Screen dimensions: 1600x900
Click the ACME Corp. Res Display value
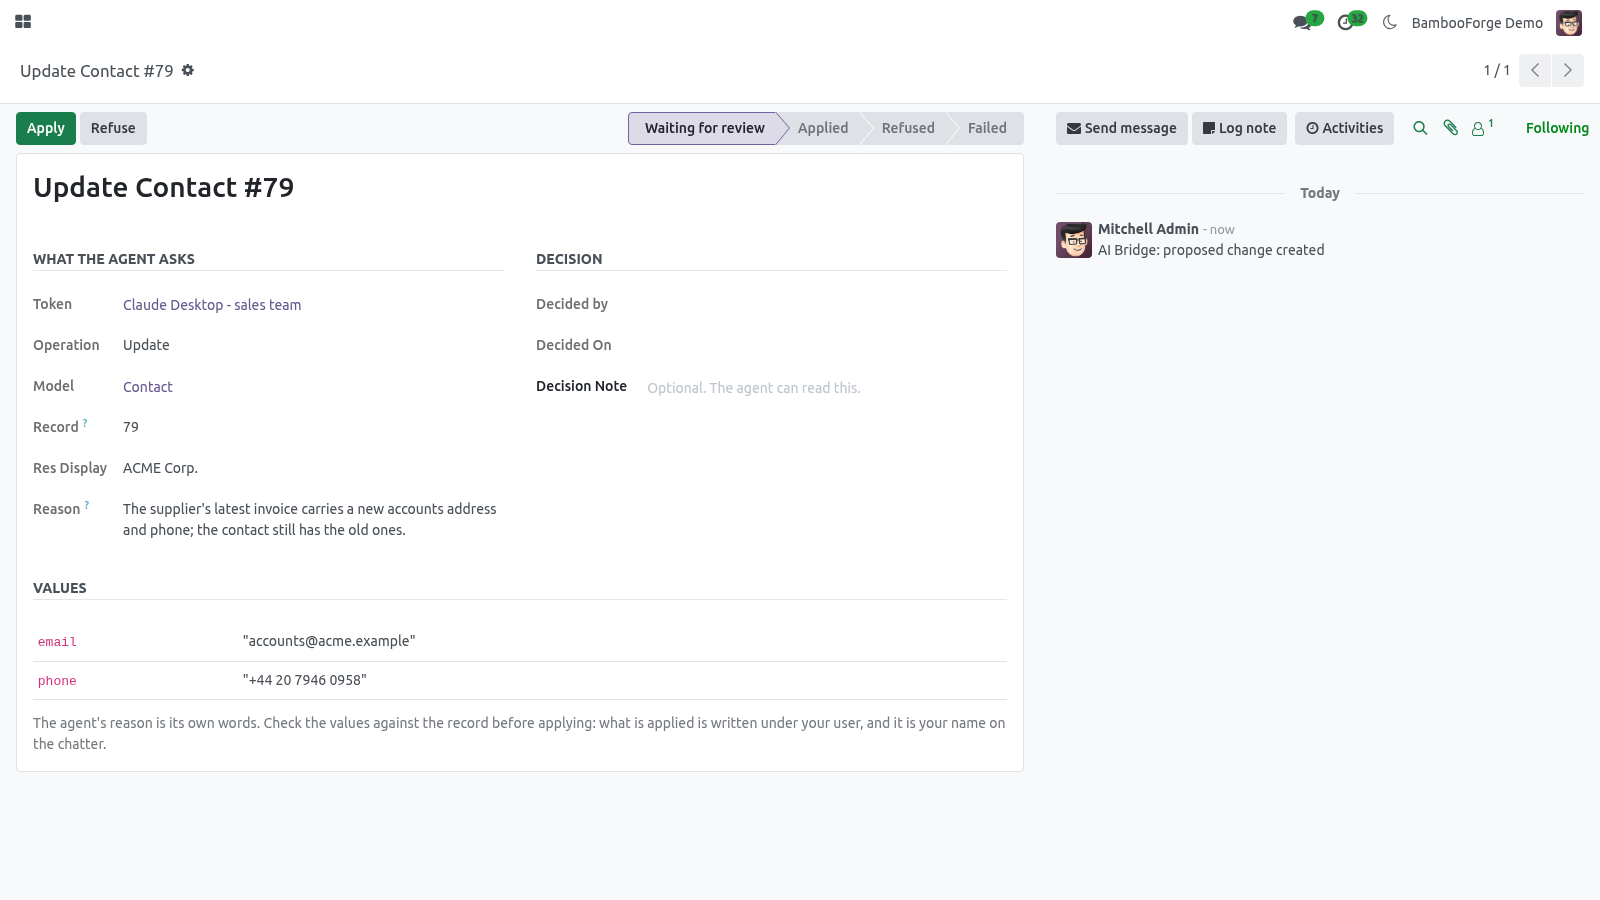click(x=160, y=468)
